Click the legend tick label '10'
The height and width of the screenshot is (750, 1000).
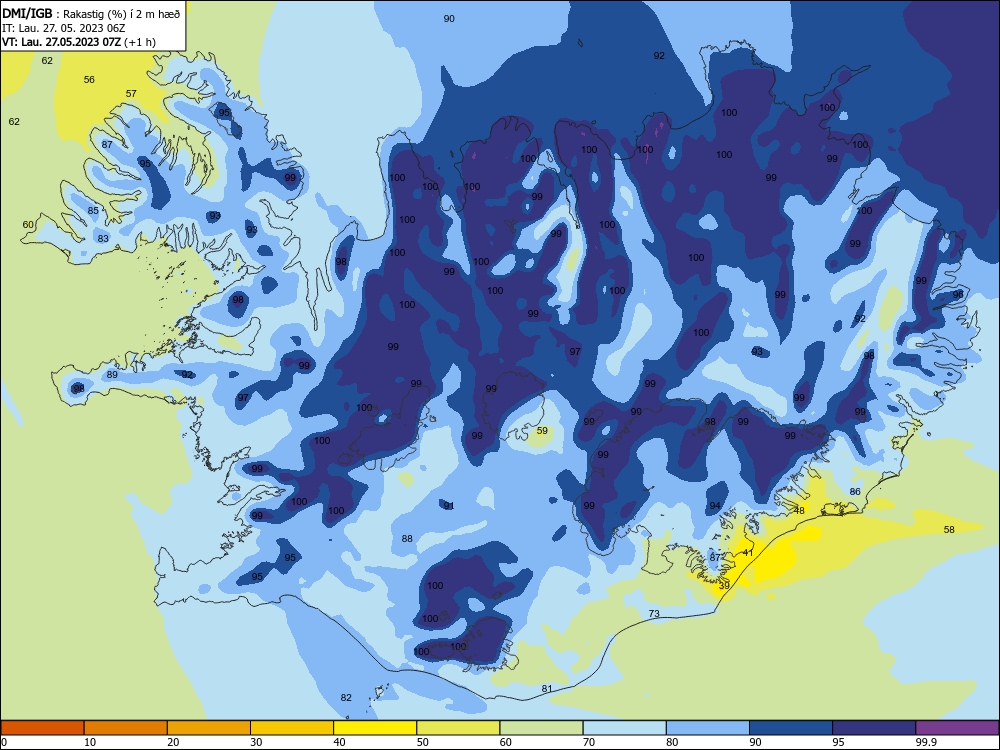coord(90,742)
